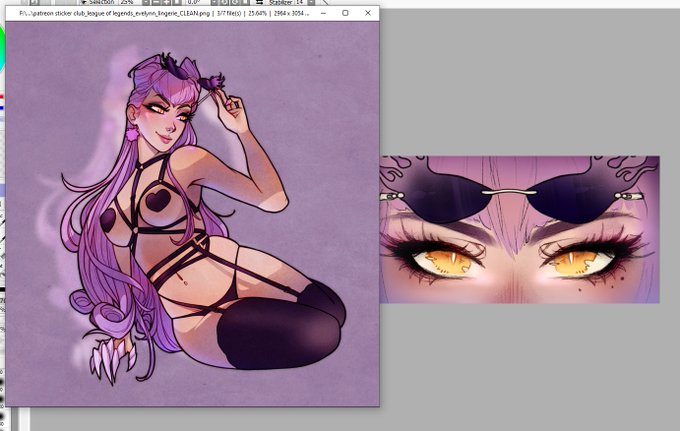Minimize the evelynn image viewer window
The height and width of the screenshot is (431, 680).
(x=323, y=13)
